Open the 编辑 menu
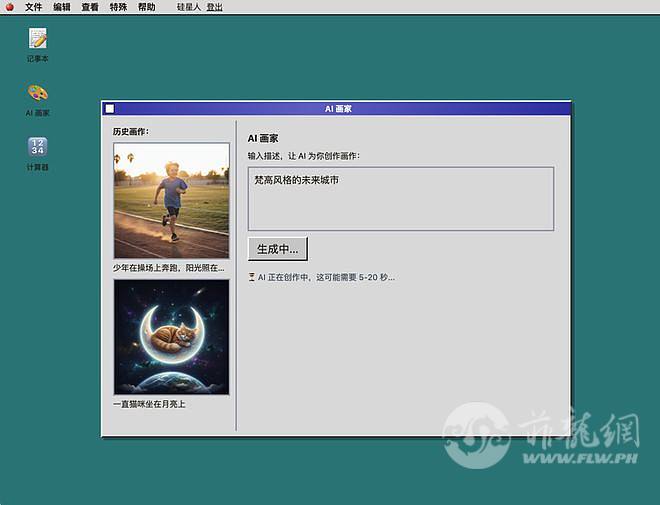The height and width of the screenshot is (505, 660). click(62, 7)
